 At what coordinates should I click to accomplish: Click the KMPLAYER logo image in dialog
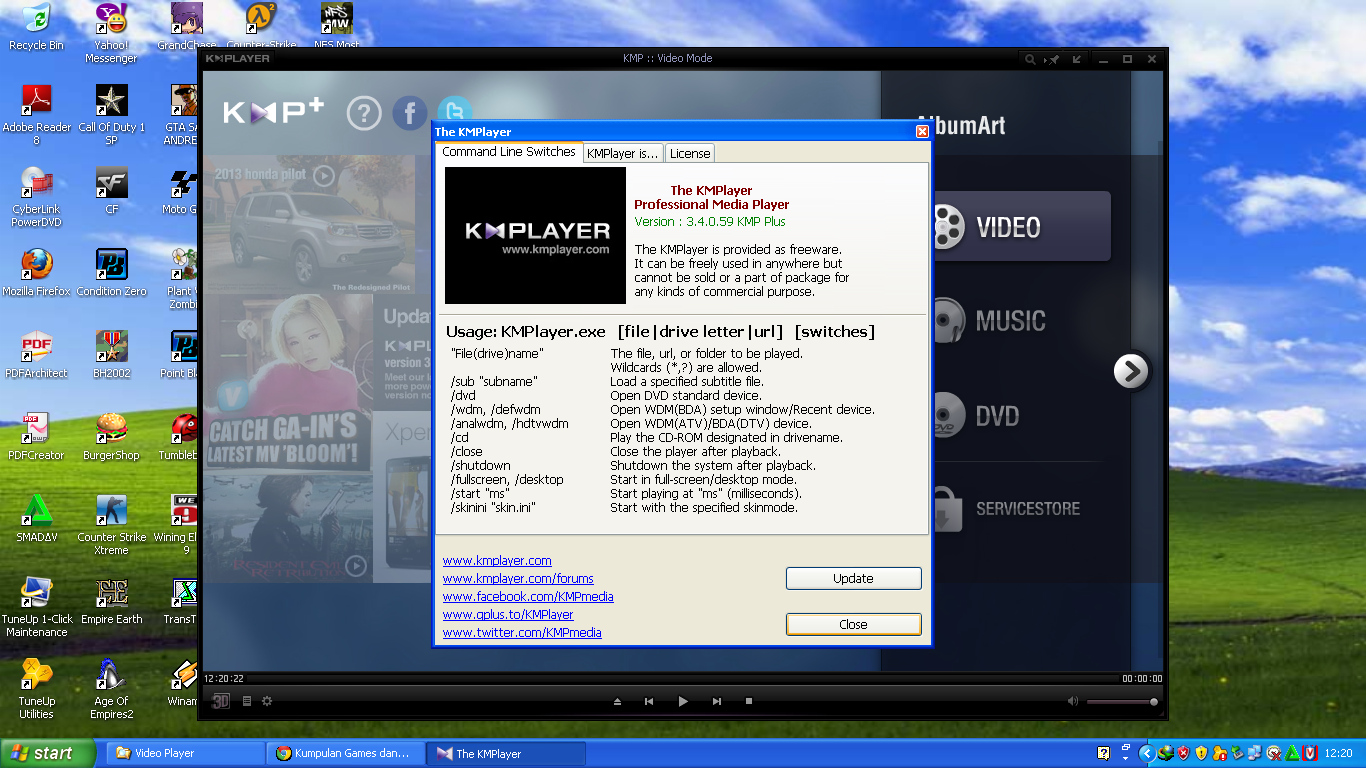click(535, 236)
